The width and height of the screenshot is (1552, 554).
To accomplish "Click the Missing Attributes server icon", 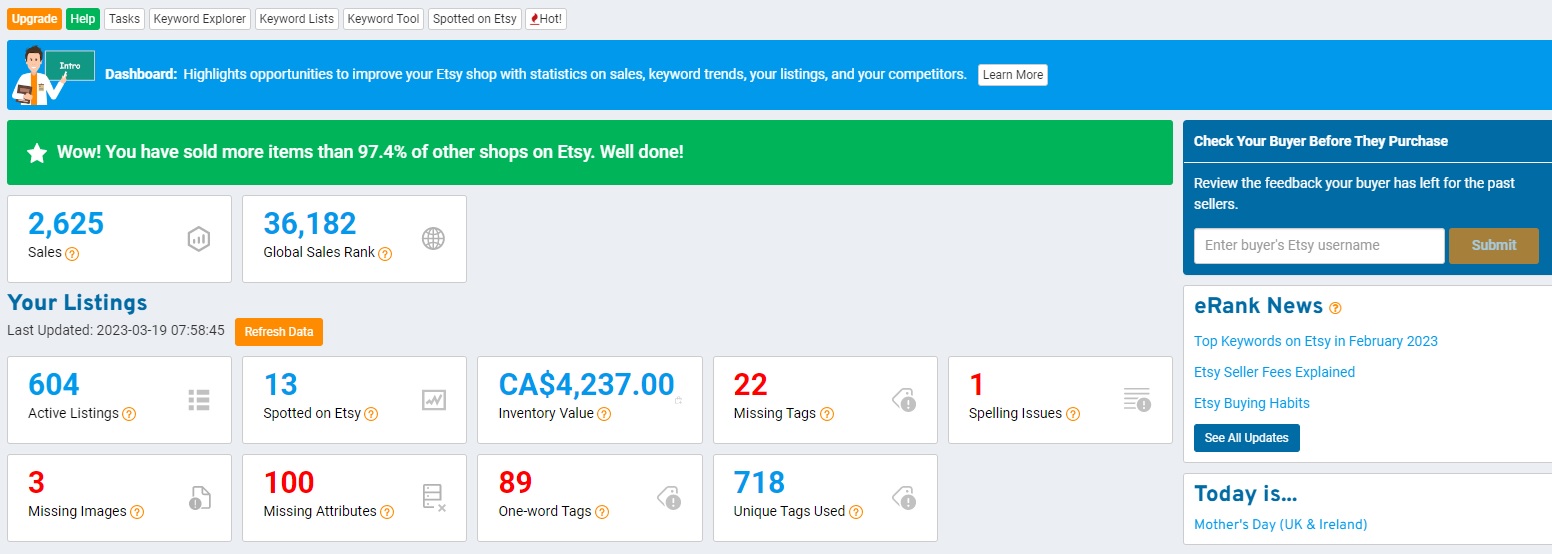I will [x=434, y=498].
